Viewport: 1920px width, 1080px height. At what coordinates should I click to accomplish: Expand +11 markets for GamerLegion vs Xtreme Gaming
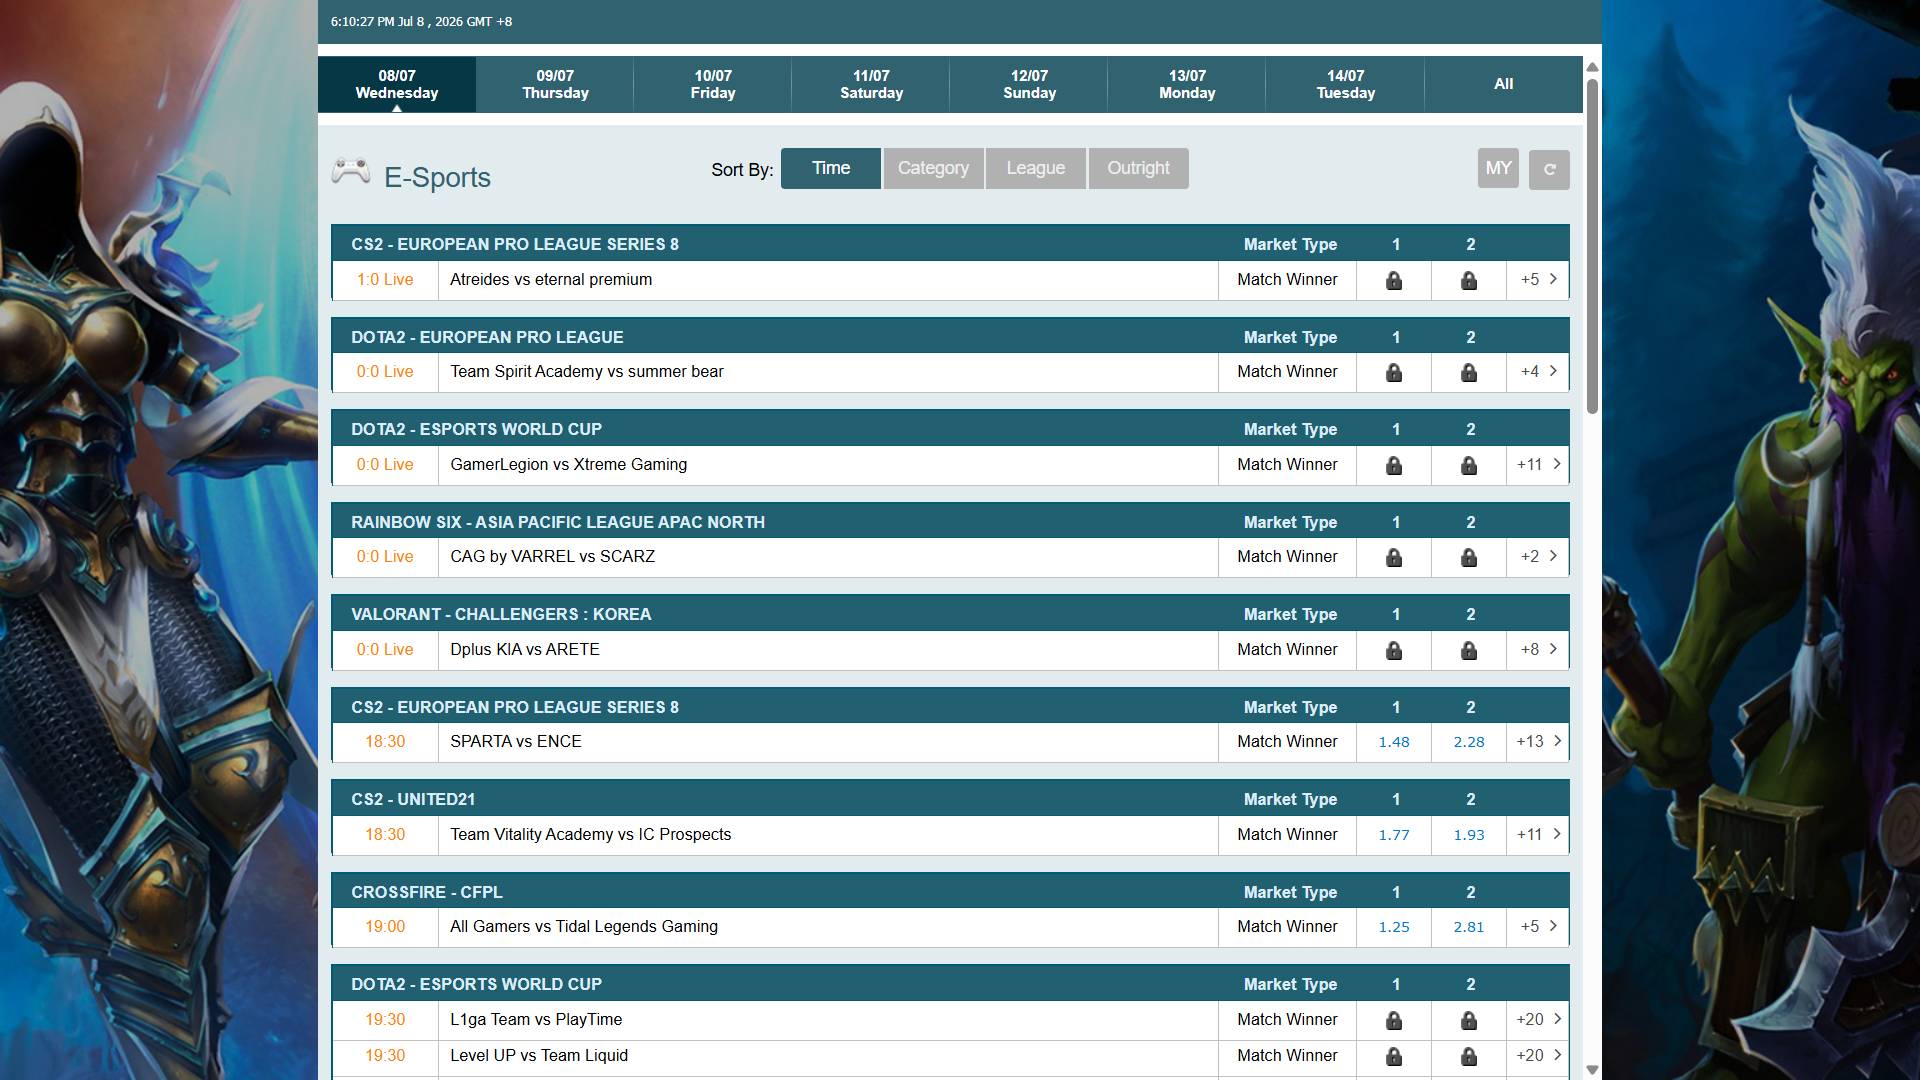pyautogui.click(x=1538, y=465)
